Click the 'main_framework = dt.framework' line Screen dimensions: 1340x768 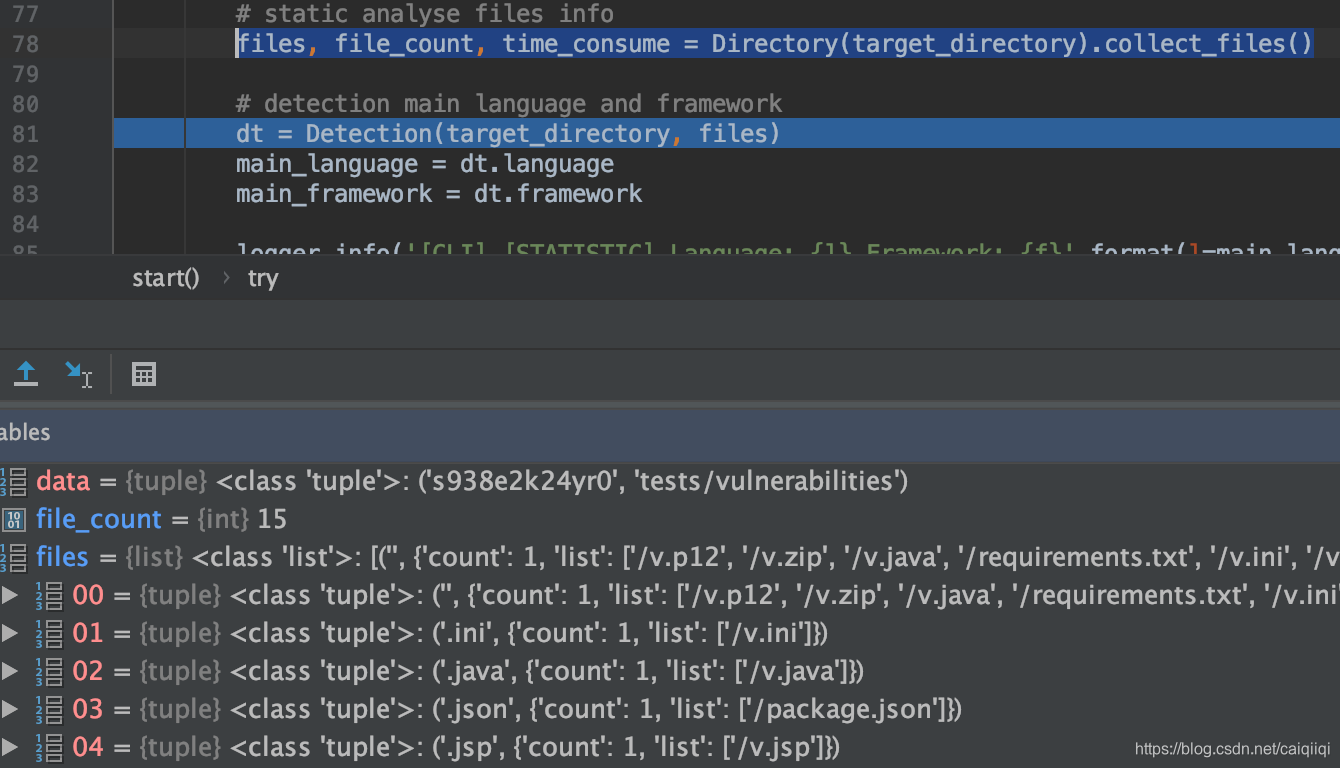point(439,194)
